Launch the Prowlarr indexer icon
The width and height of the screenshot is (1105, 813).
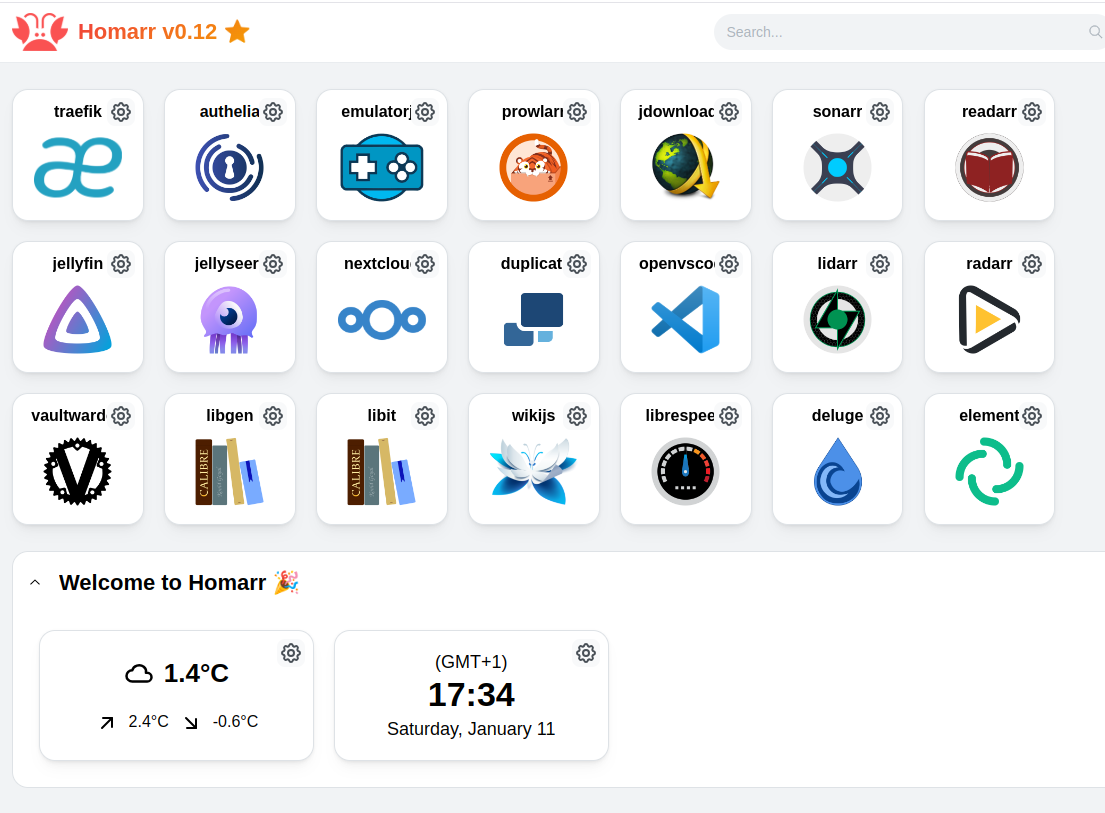coord(534,167)
